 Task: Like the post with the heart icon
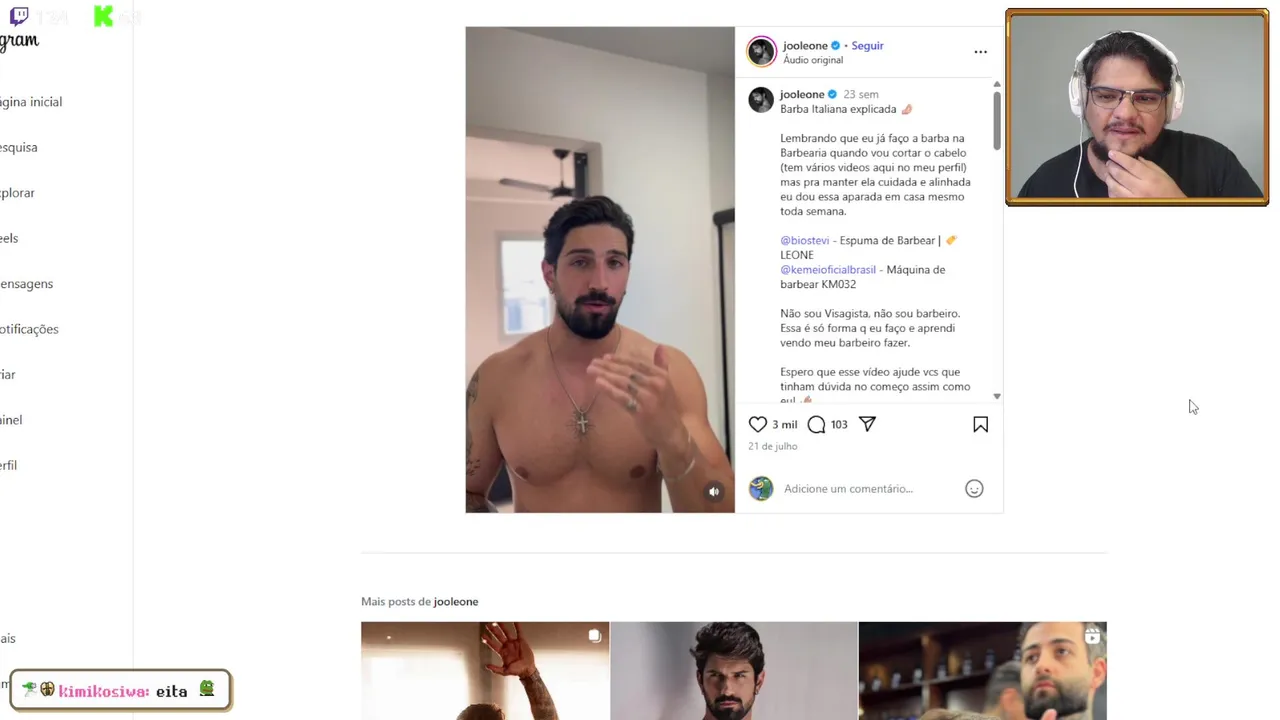[758, 424]
